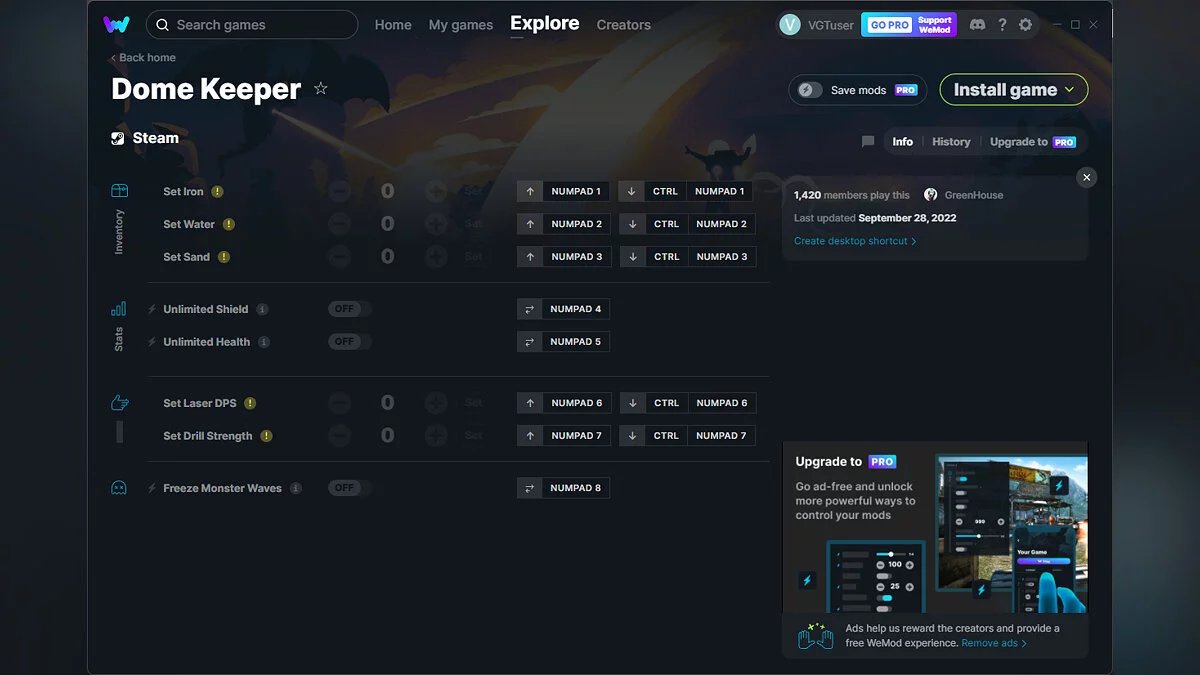This screenshot has height=675, width=1200.
Task: Open settings gear icon
Action: 1025,24
